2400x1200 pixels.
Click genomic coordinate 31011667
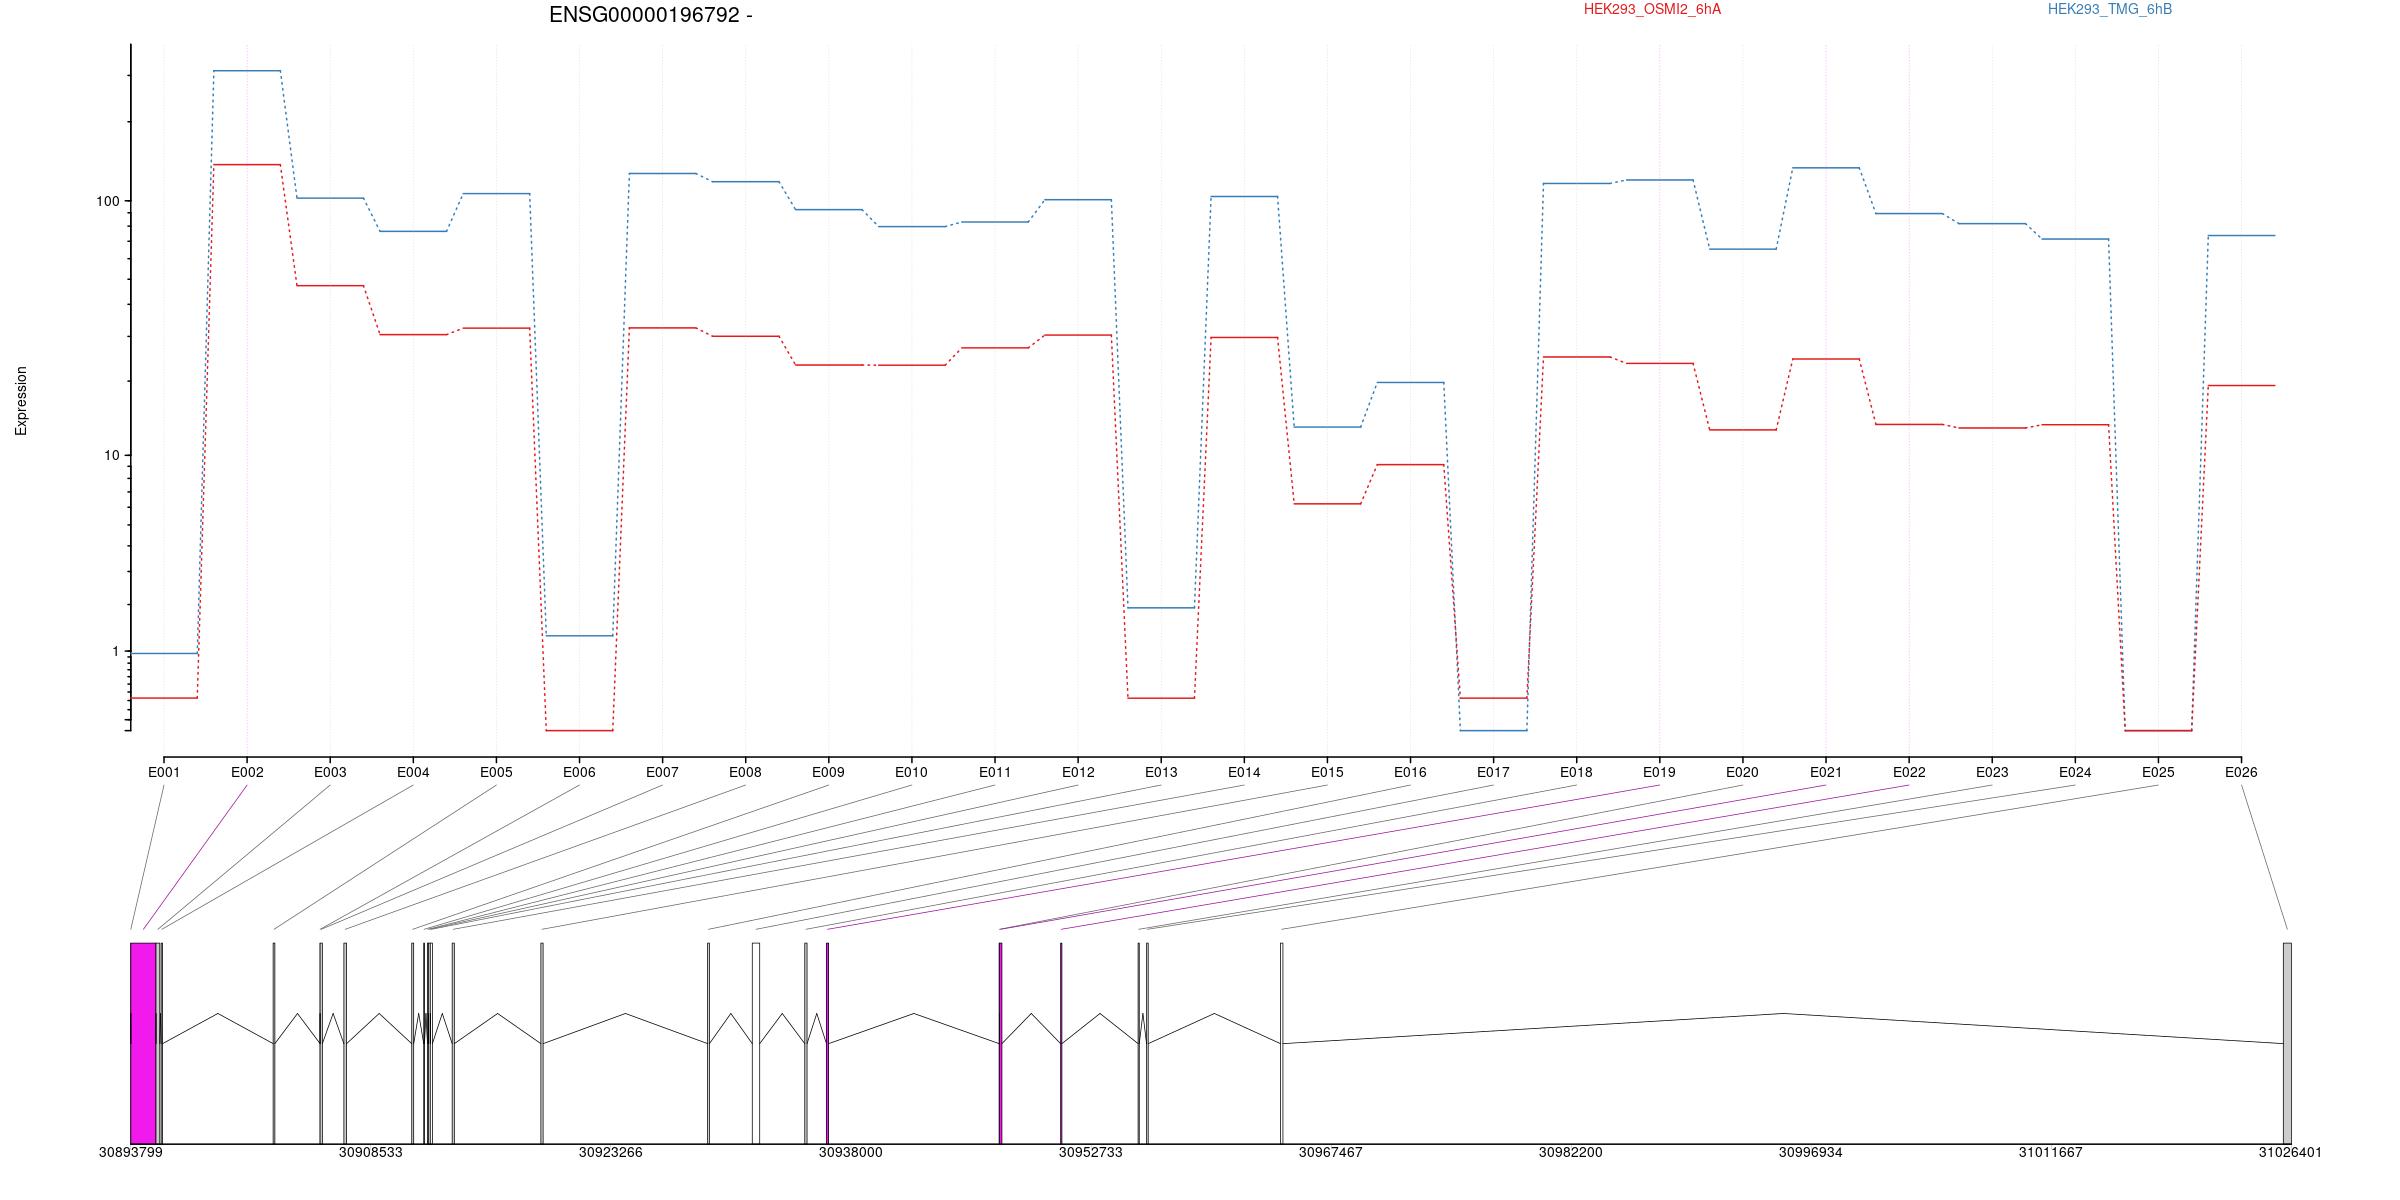tap(2051, 1152)
